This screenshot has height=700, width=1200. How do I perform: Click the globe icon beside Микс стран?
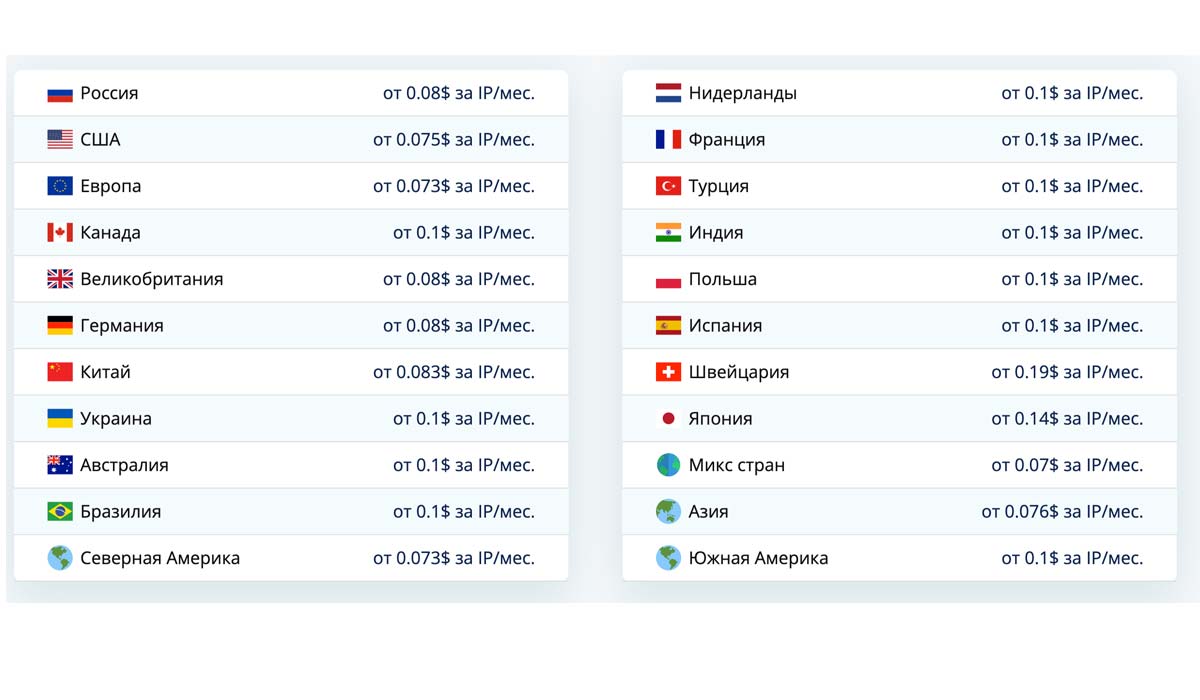pos(668,465)
